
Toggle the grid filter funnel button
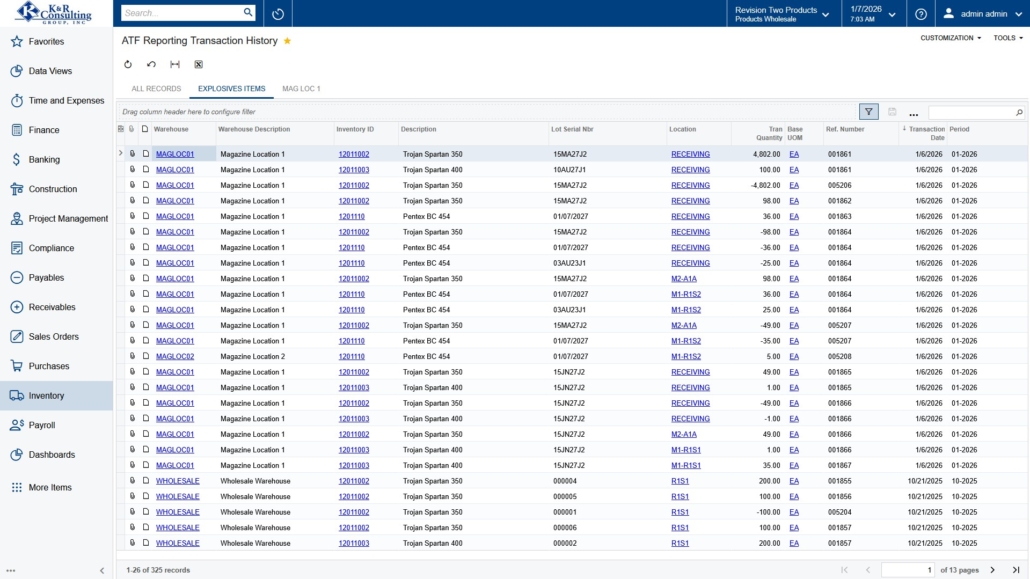pyautogui.click(x=869, y=113)
